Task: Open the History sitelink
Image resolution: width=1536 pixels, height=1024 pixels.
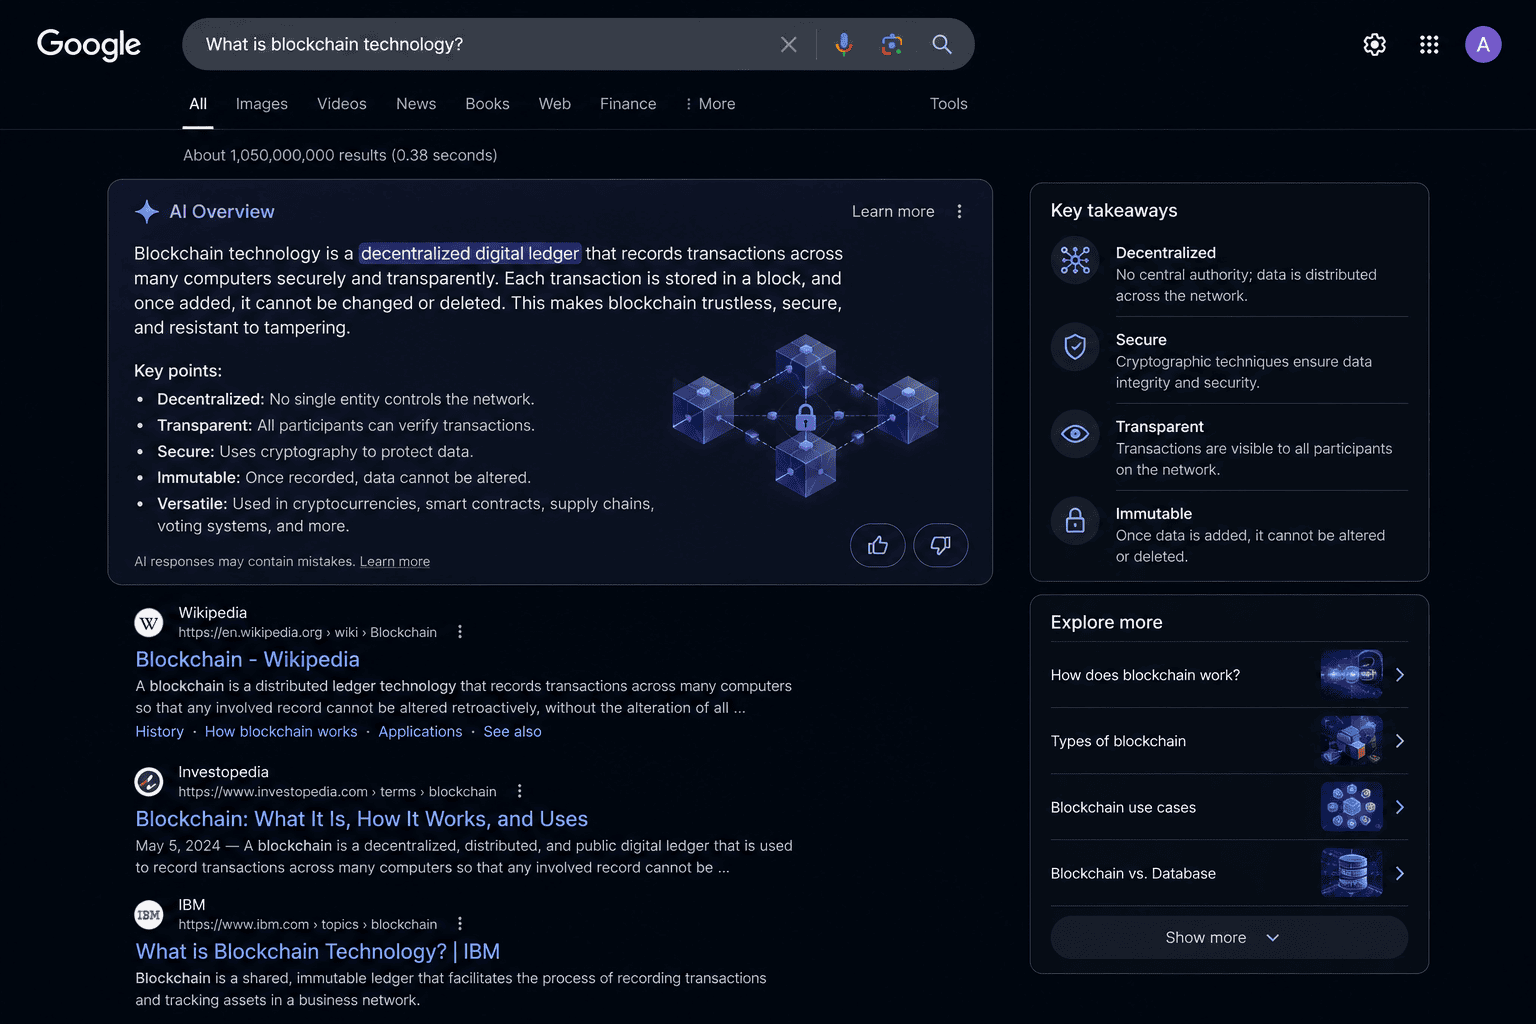Action: pos(160,731)
